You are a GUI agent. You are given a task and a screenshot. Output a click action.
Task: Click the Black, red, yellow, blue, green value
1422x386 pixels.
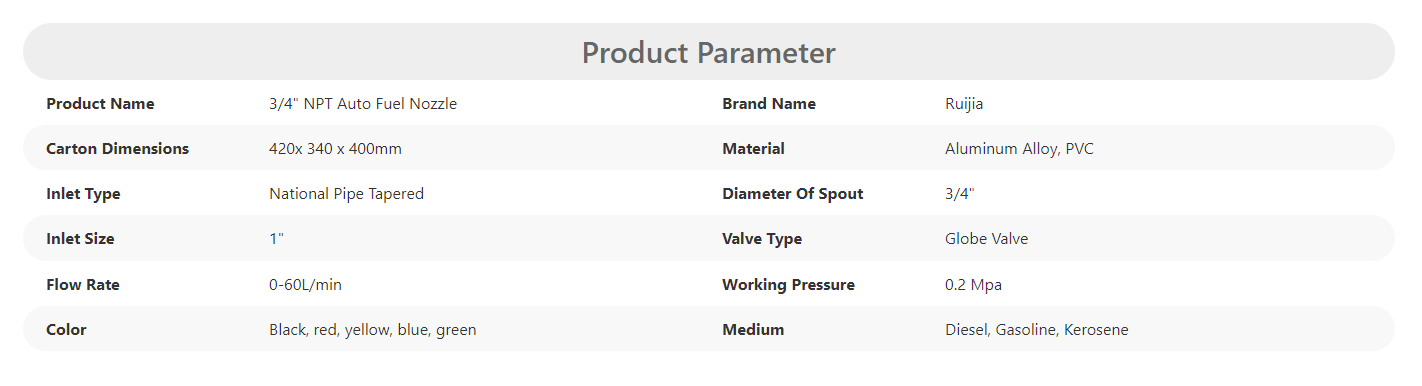click(372, 330)
